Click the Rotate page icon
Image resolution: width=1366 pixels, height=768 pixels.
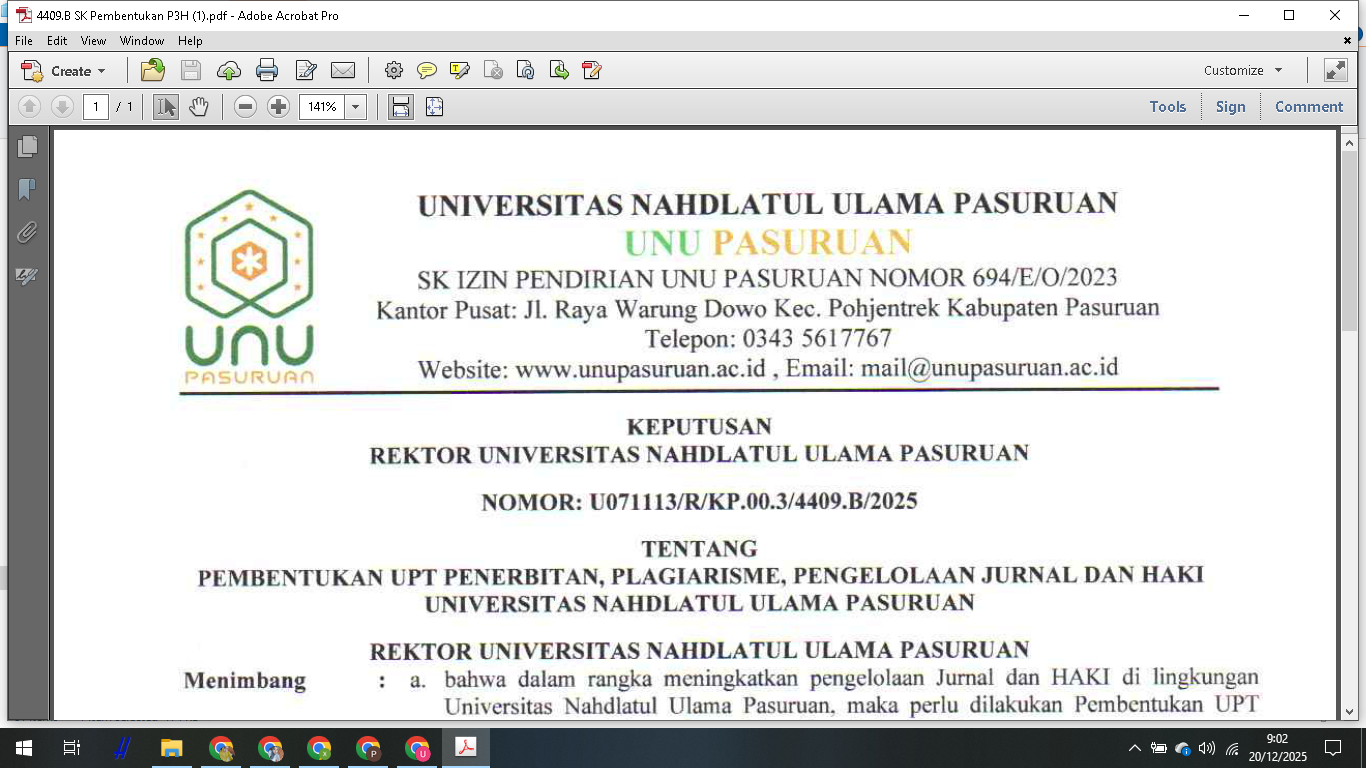tap(526, 70)
